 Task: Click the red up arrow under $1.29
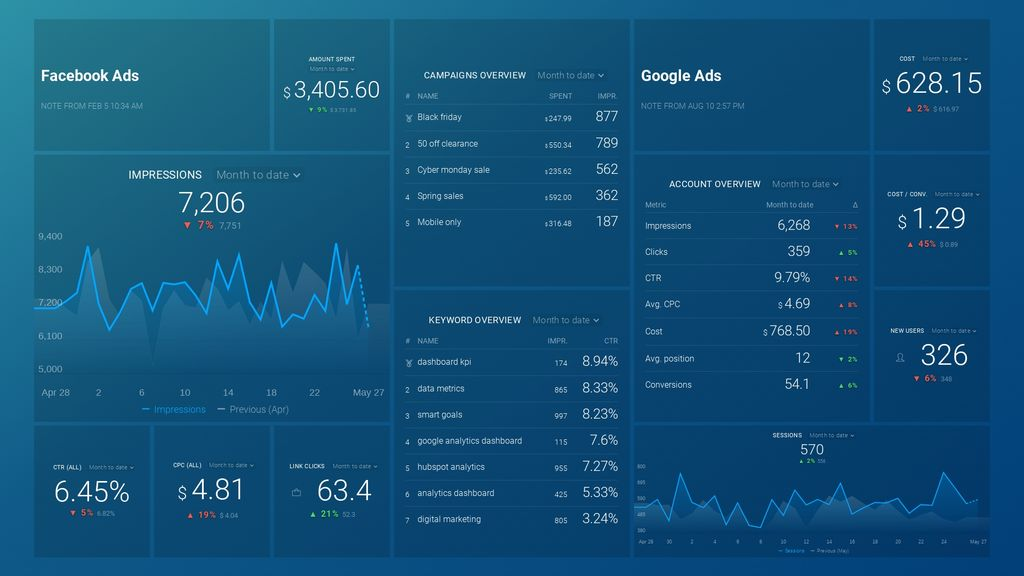[910, 244]
